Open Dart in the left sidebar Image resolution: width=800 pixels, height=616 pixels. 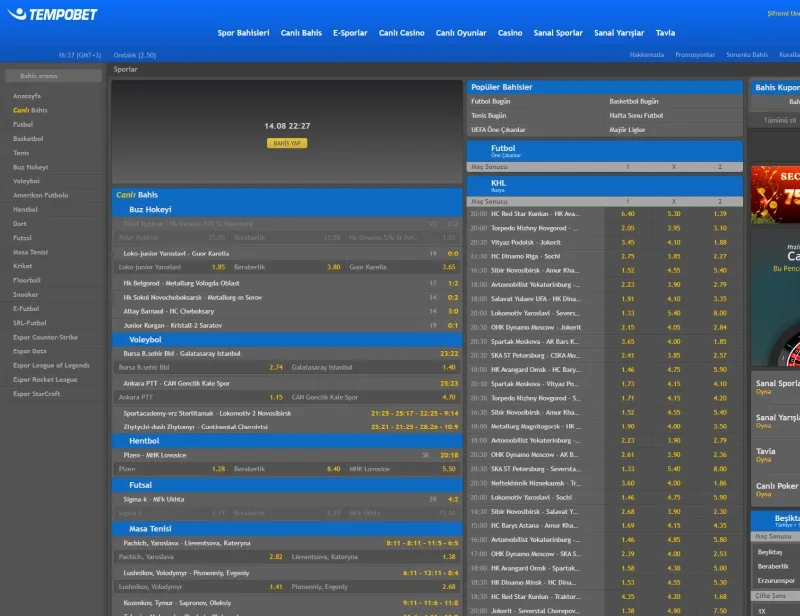(19, 224)
